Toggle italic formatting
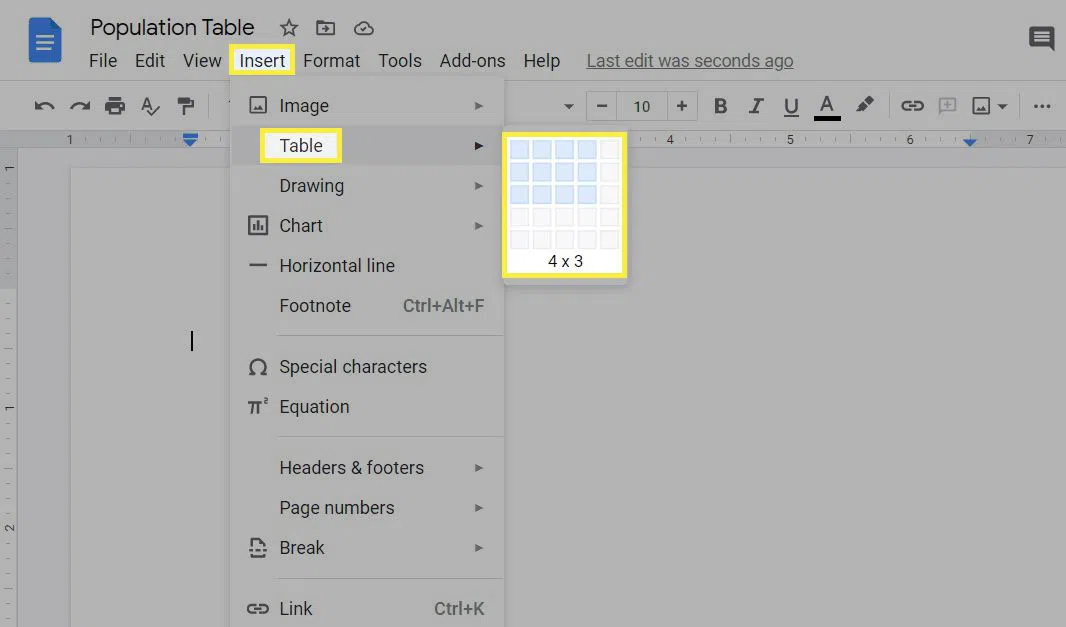 tap(756, 106)
